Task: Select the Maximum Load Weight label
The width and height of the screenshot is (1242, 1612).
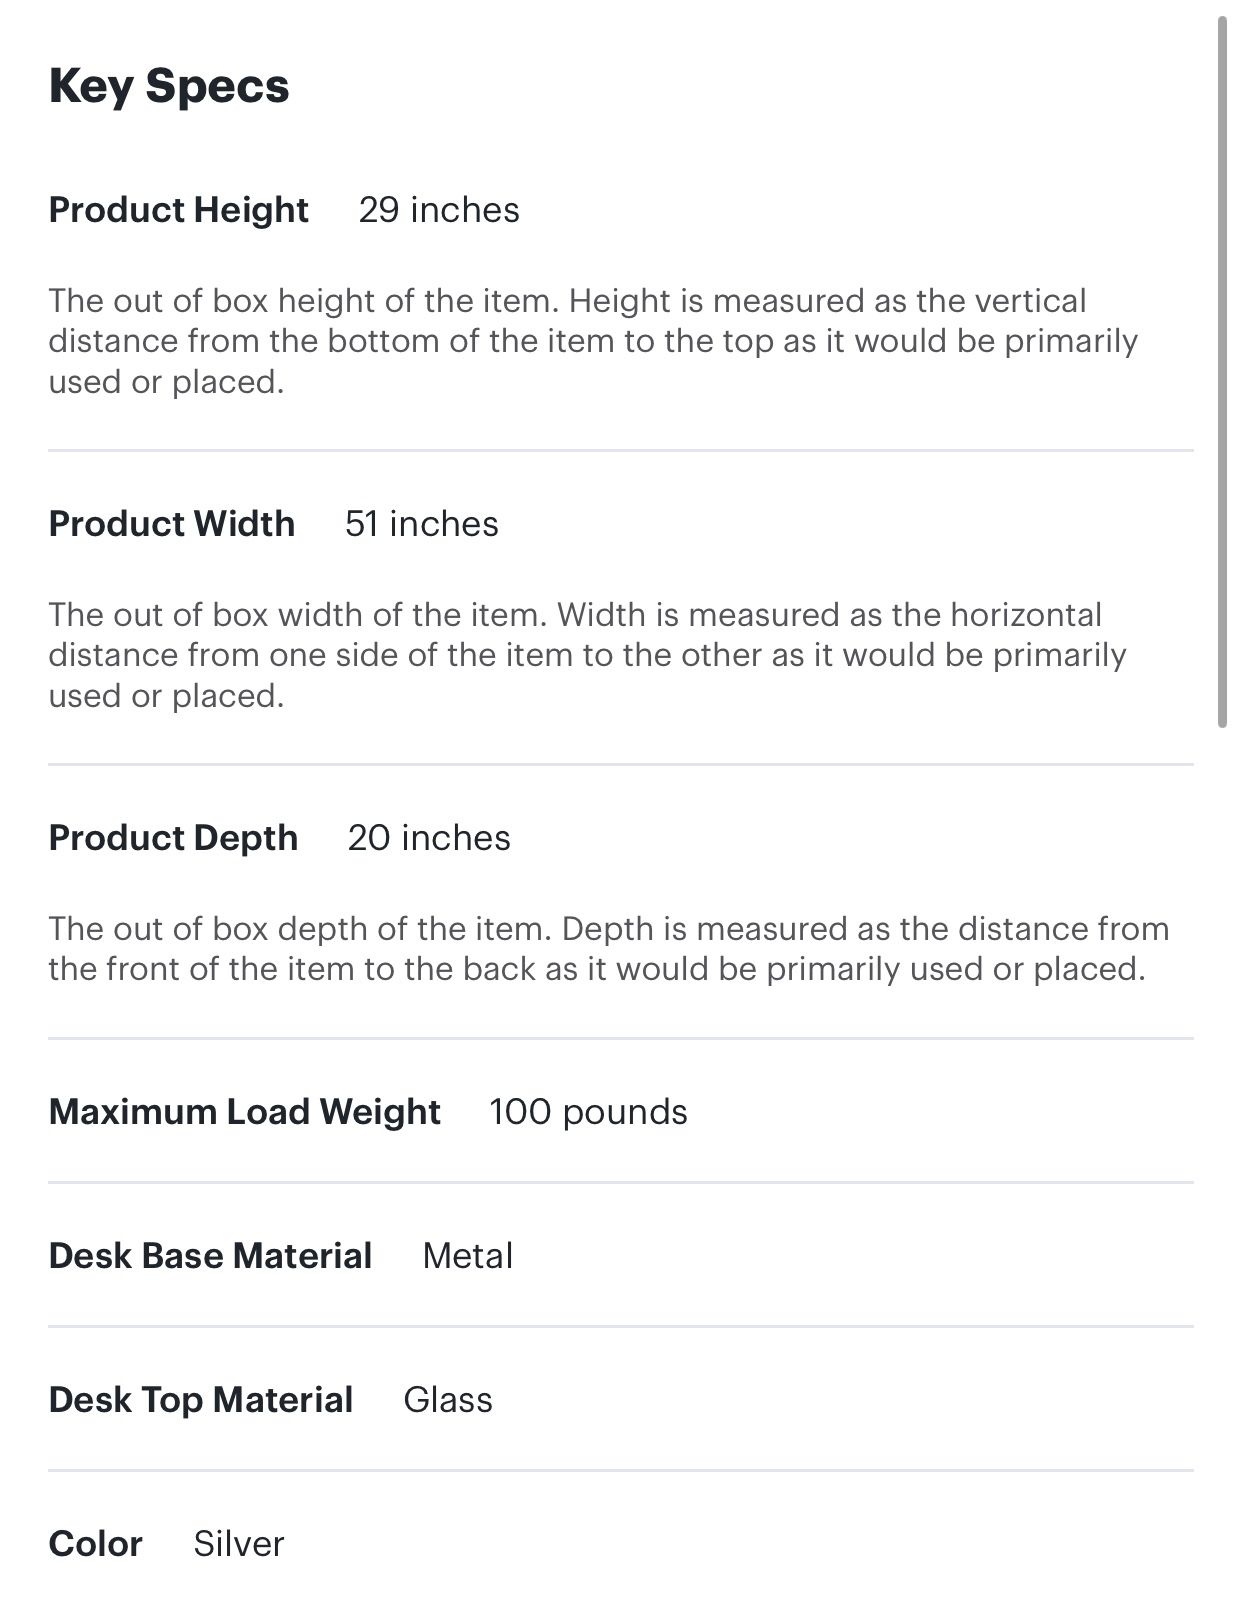Action: [x=244, y=1112]
